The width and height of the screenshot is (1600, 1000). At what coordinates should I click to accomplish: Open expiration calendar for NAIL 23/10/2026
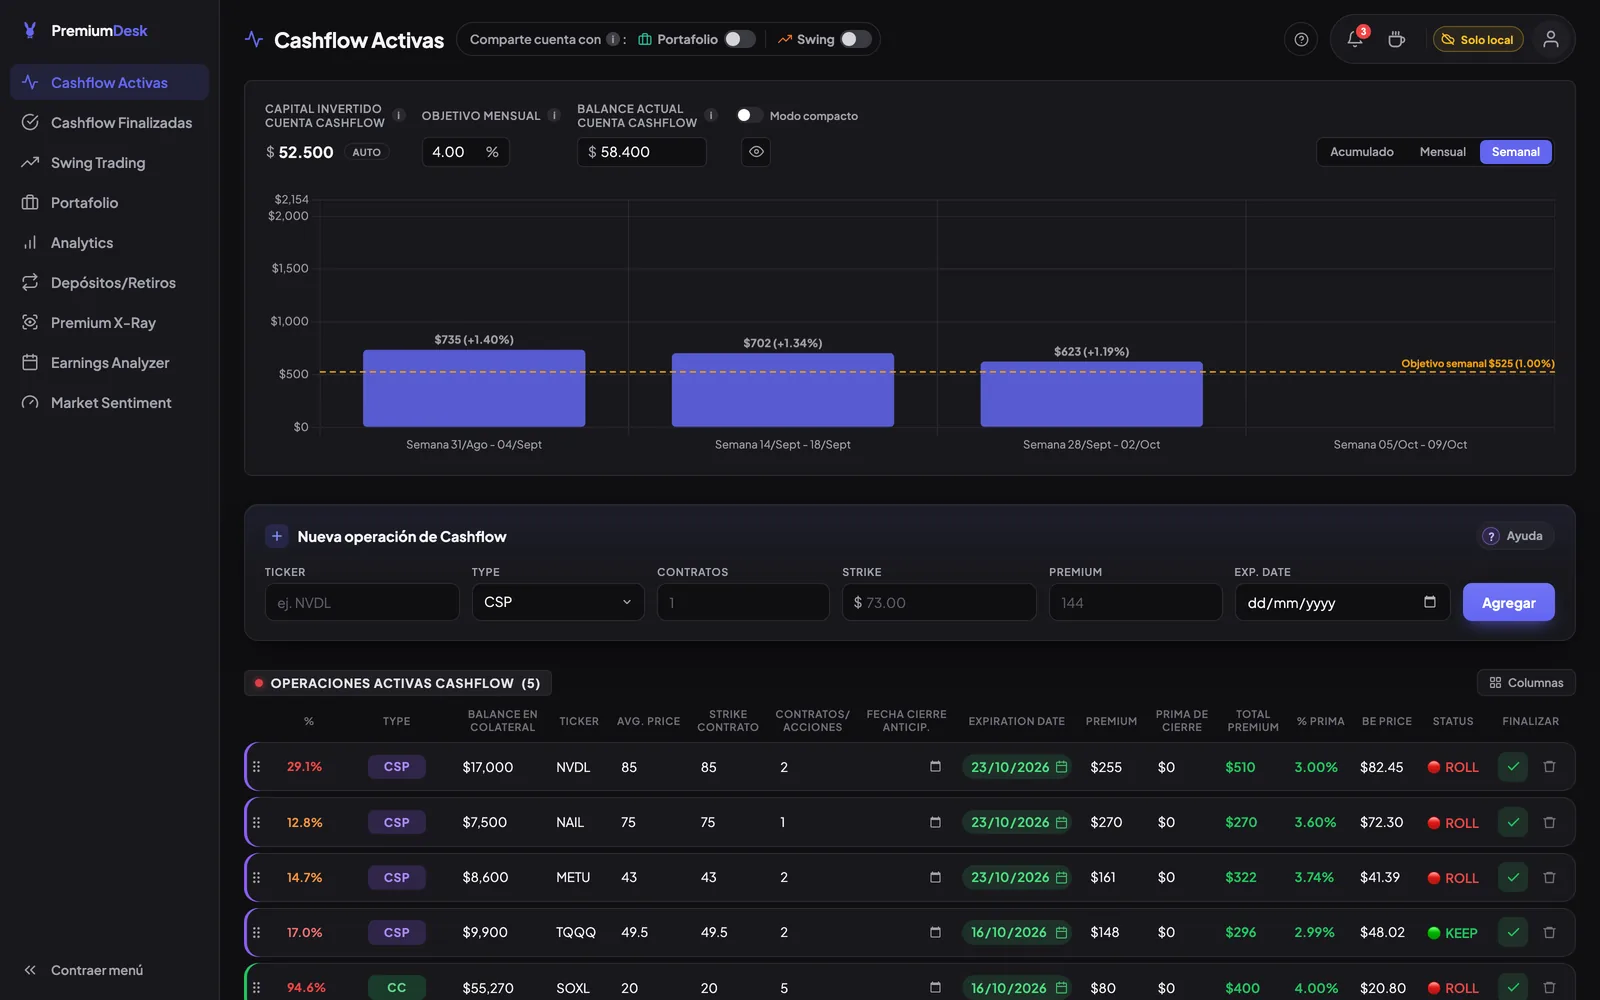(x=1061, y=822)
